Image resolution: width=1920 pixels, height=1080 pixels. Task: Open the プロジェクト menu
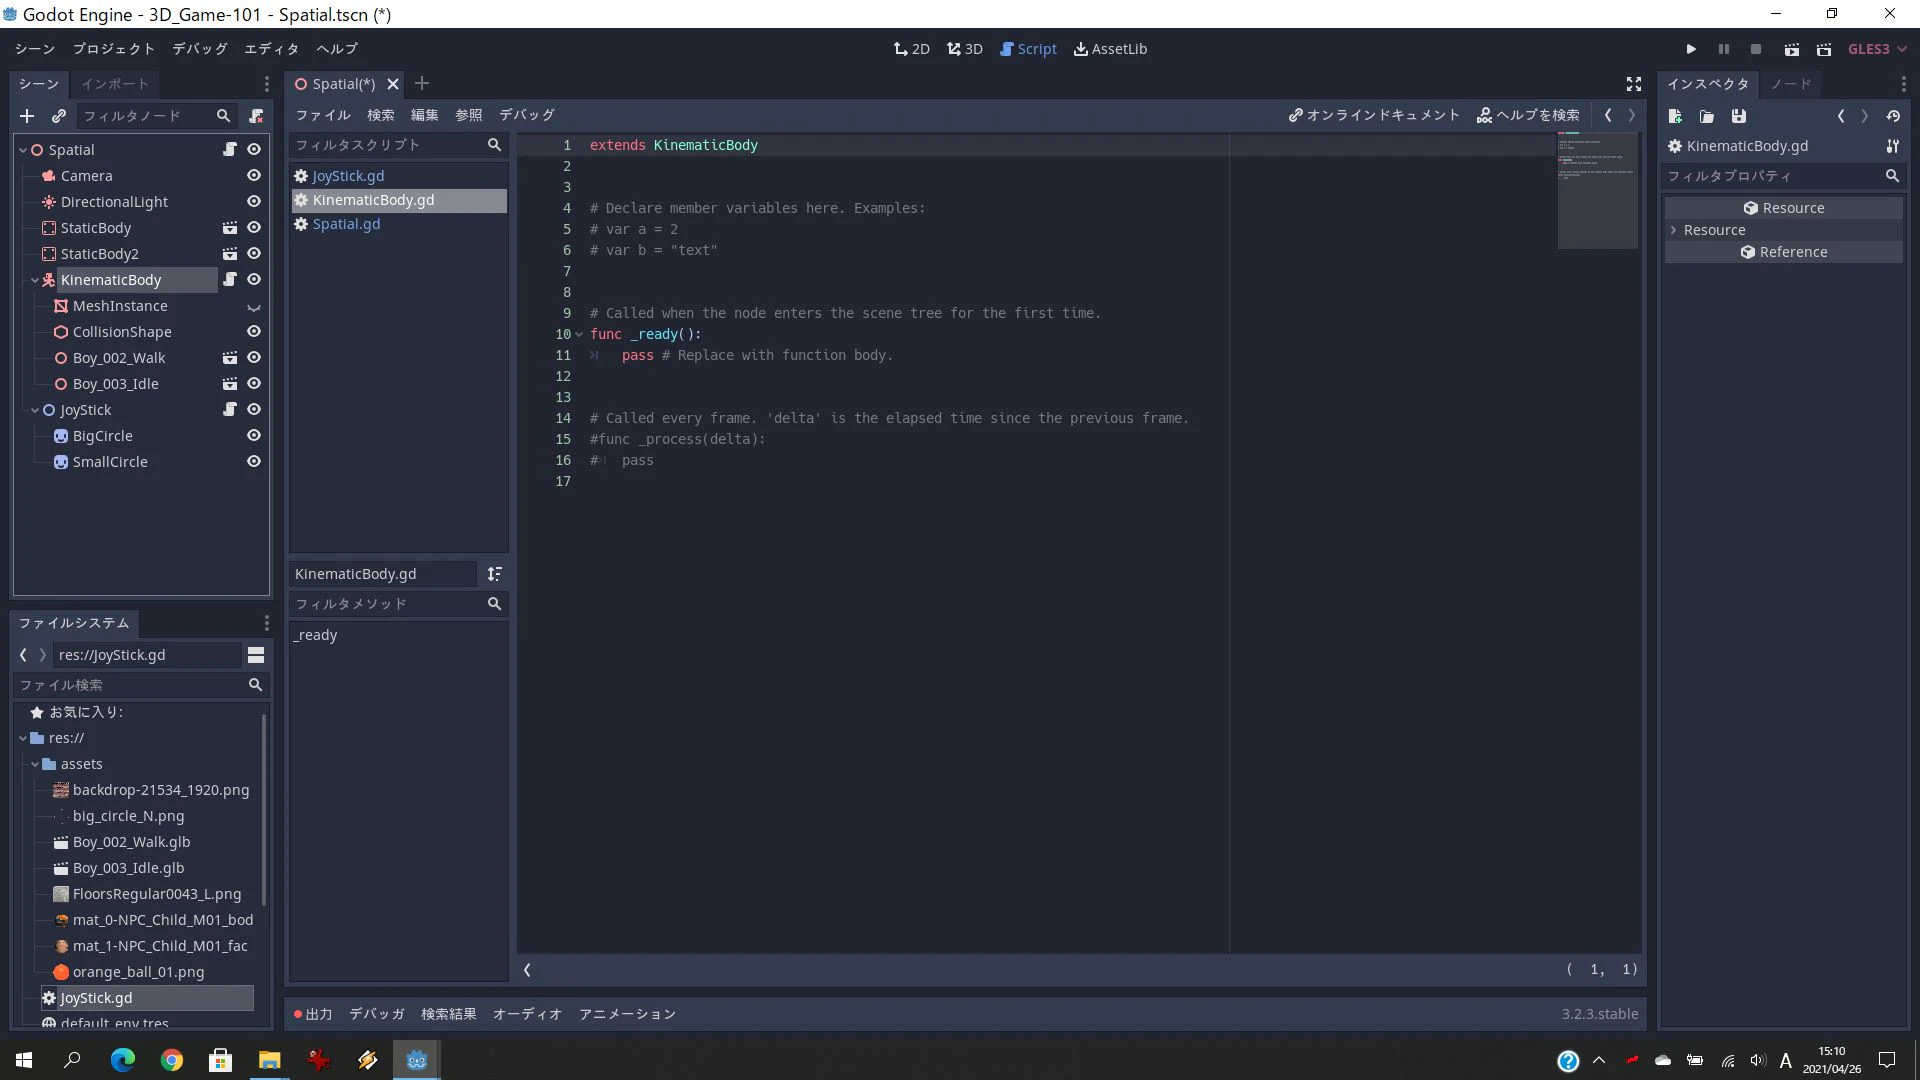point(113,49)
